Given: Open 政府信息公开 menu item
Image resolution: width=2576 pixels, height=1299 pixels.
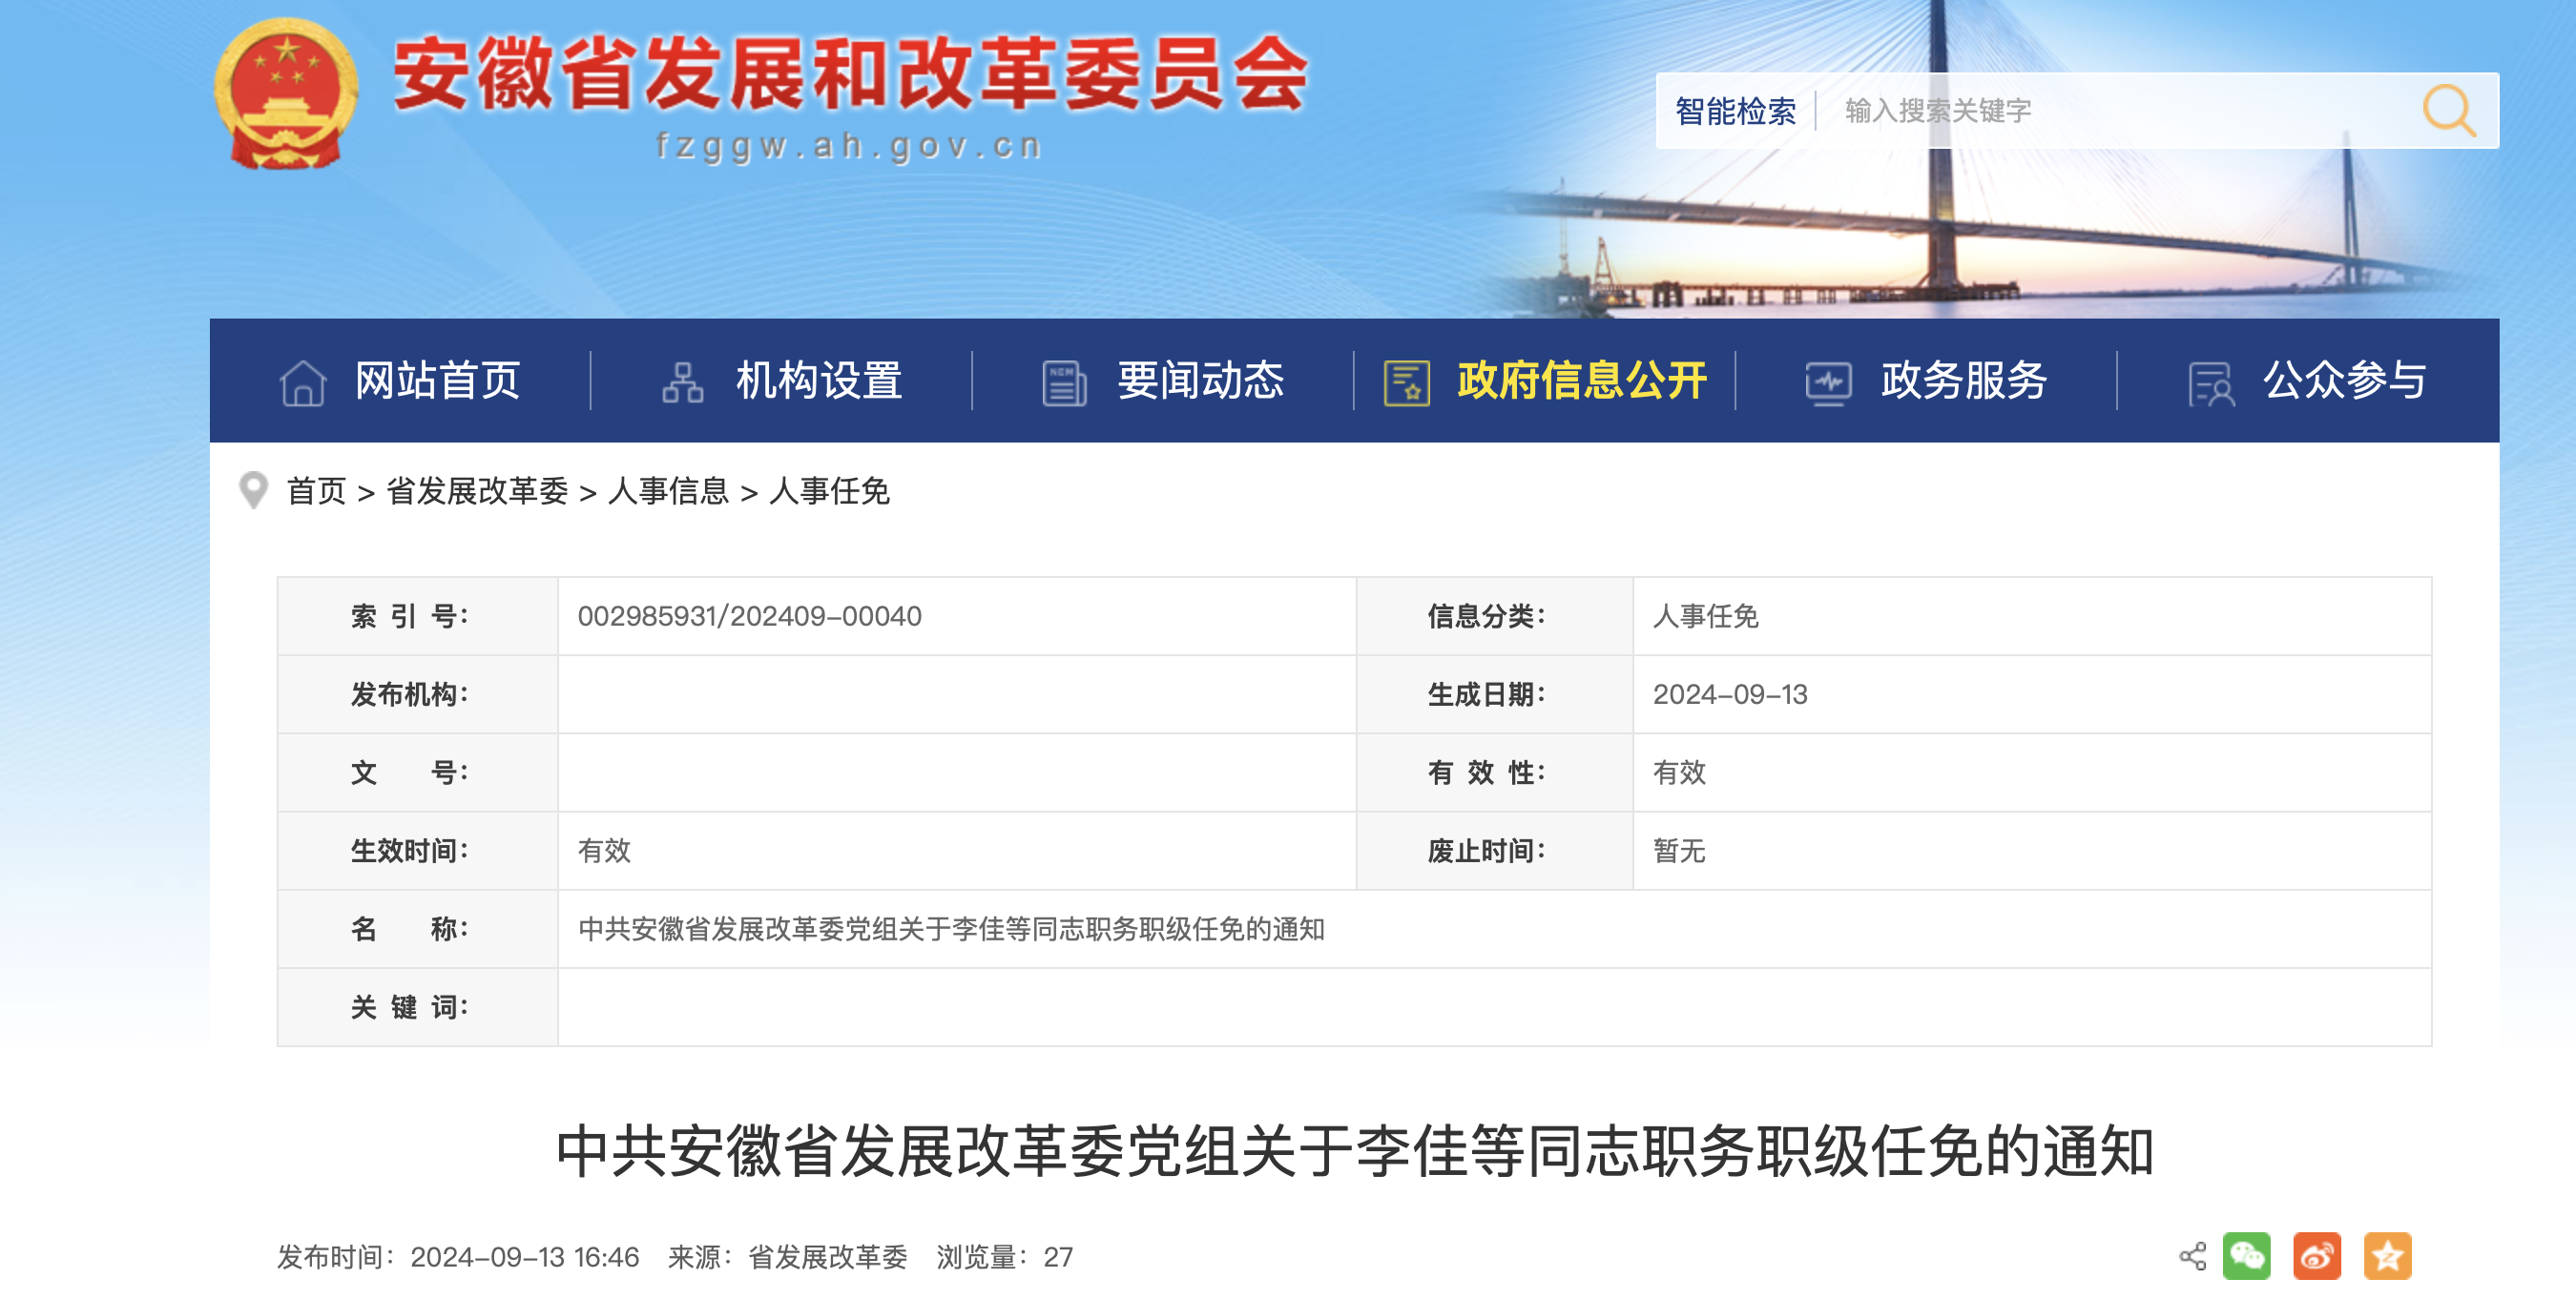Looking at the screenshot, I should [1582, 381].
